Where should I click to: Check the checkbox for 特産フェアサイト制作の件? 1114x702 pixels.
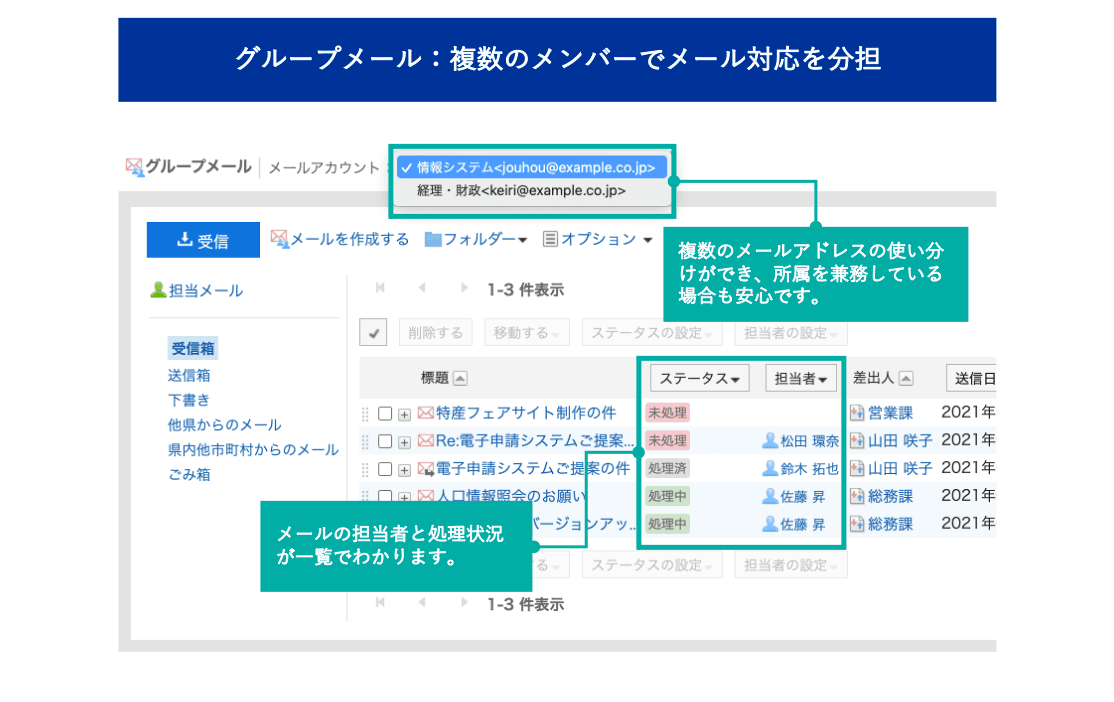pos(383,412)
